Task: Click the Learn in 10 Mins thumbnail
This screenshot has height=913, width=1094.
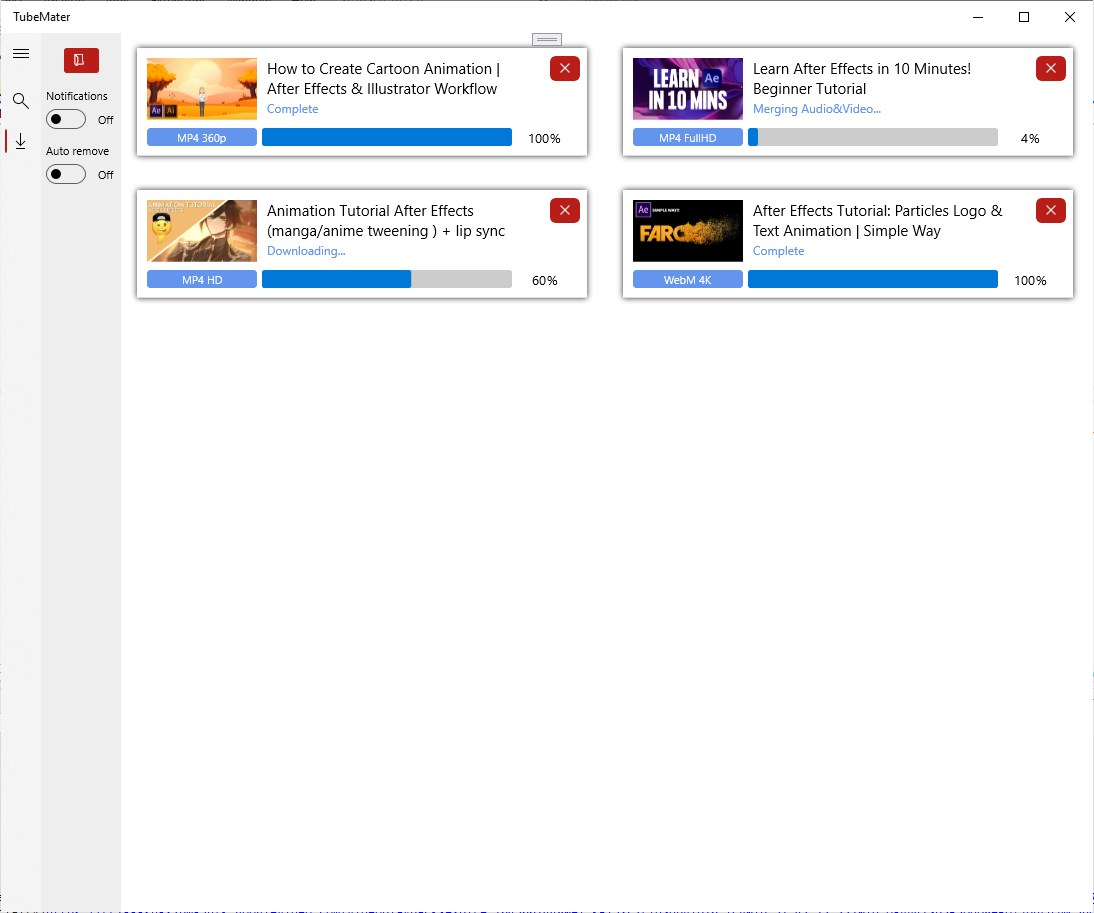Action: 687,89
